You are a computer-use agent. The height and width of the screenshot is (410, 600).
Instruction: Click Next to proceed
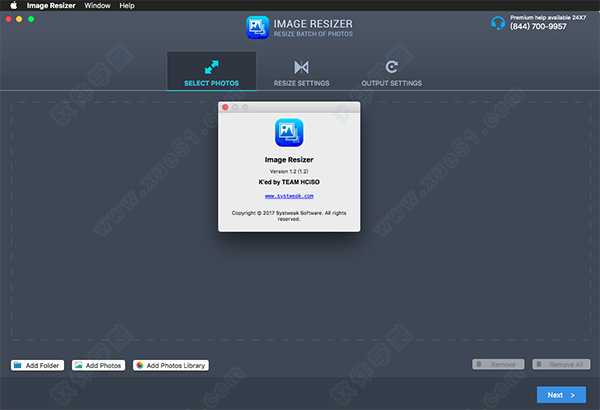tap(561, 395)
